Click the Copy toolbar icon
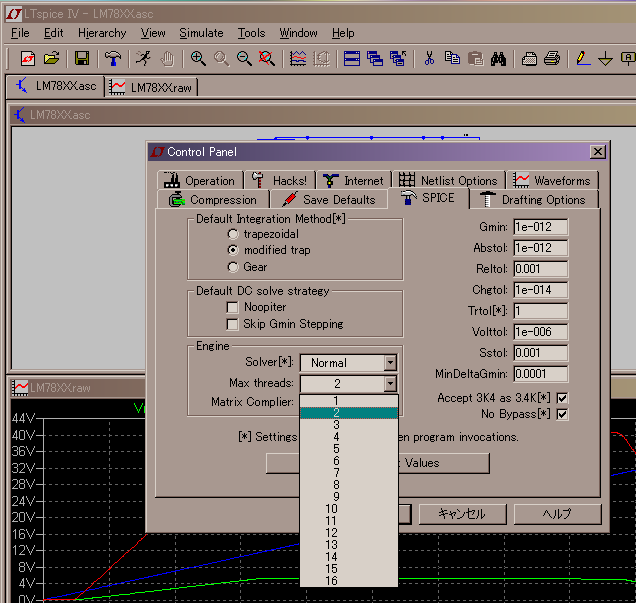This screenshot has width=636, height=603. coord(452,59)
